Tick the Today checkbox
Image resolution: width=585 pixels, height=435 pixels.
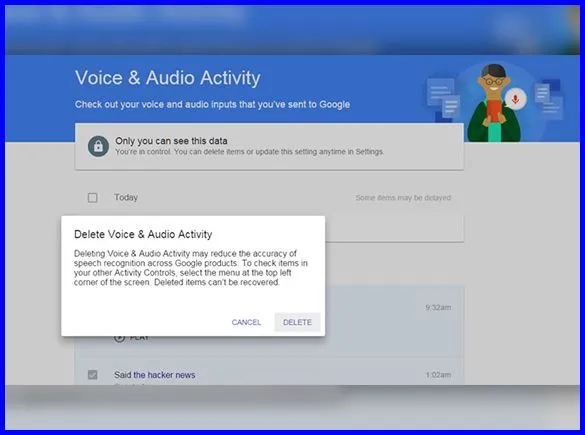[x=93, y=197]
